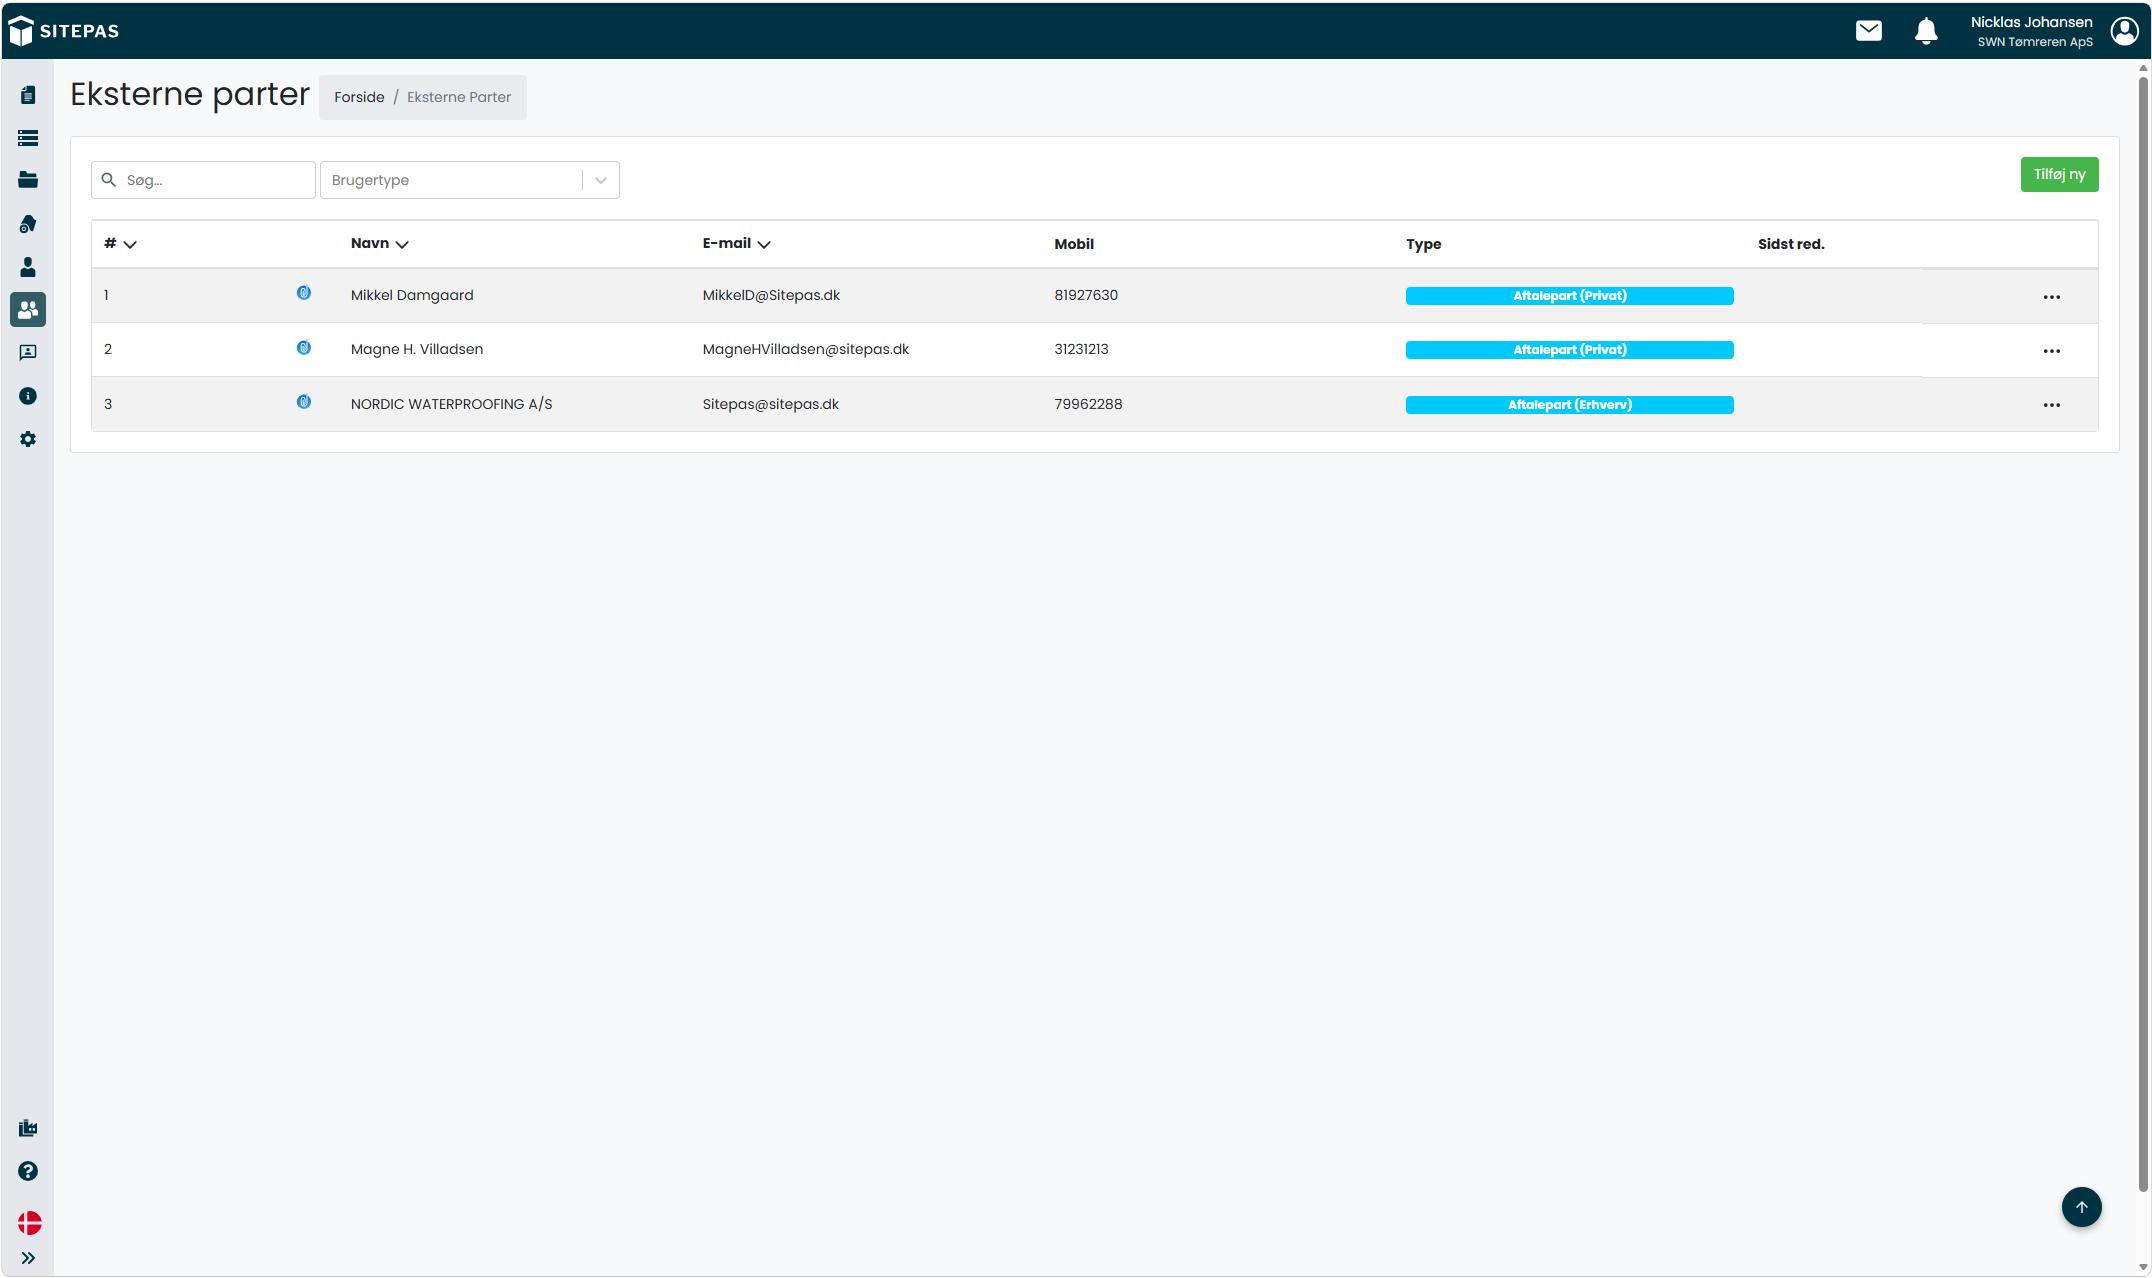This screenshot has height=1278, width=2152.
Task: Click the email MikkelD@Sitepas.dk
Action: [x=771, y=295]
